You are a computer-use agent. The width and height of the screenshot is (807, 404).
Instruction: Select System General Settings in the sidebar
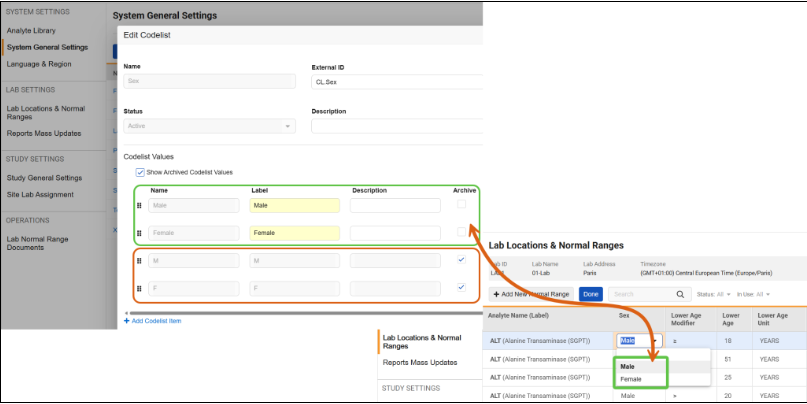(47, 47)
